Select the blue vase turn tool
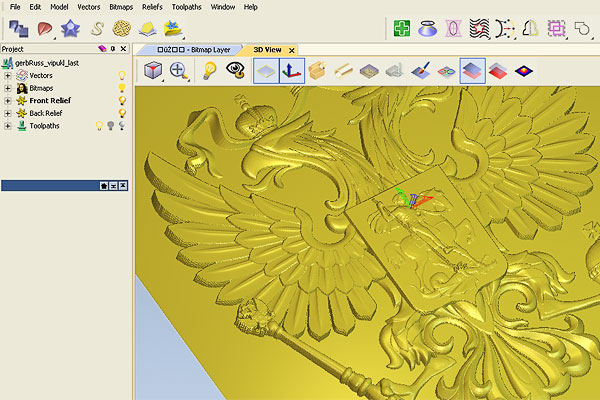This screenshot has height=400, width=600. pyautogui.click(x=427, y=29)
